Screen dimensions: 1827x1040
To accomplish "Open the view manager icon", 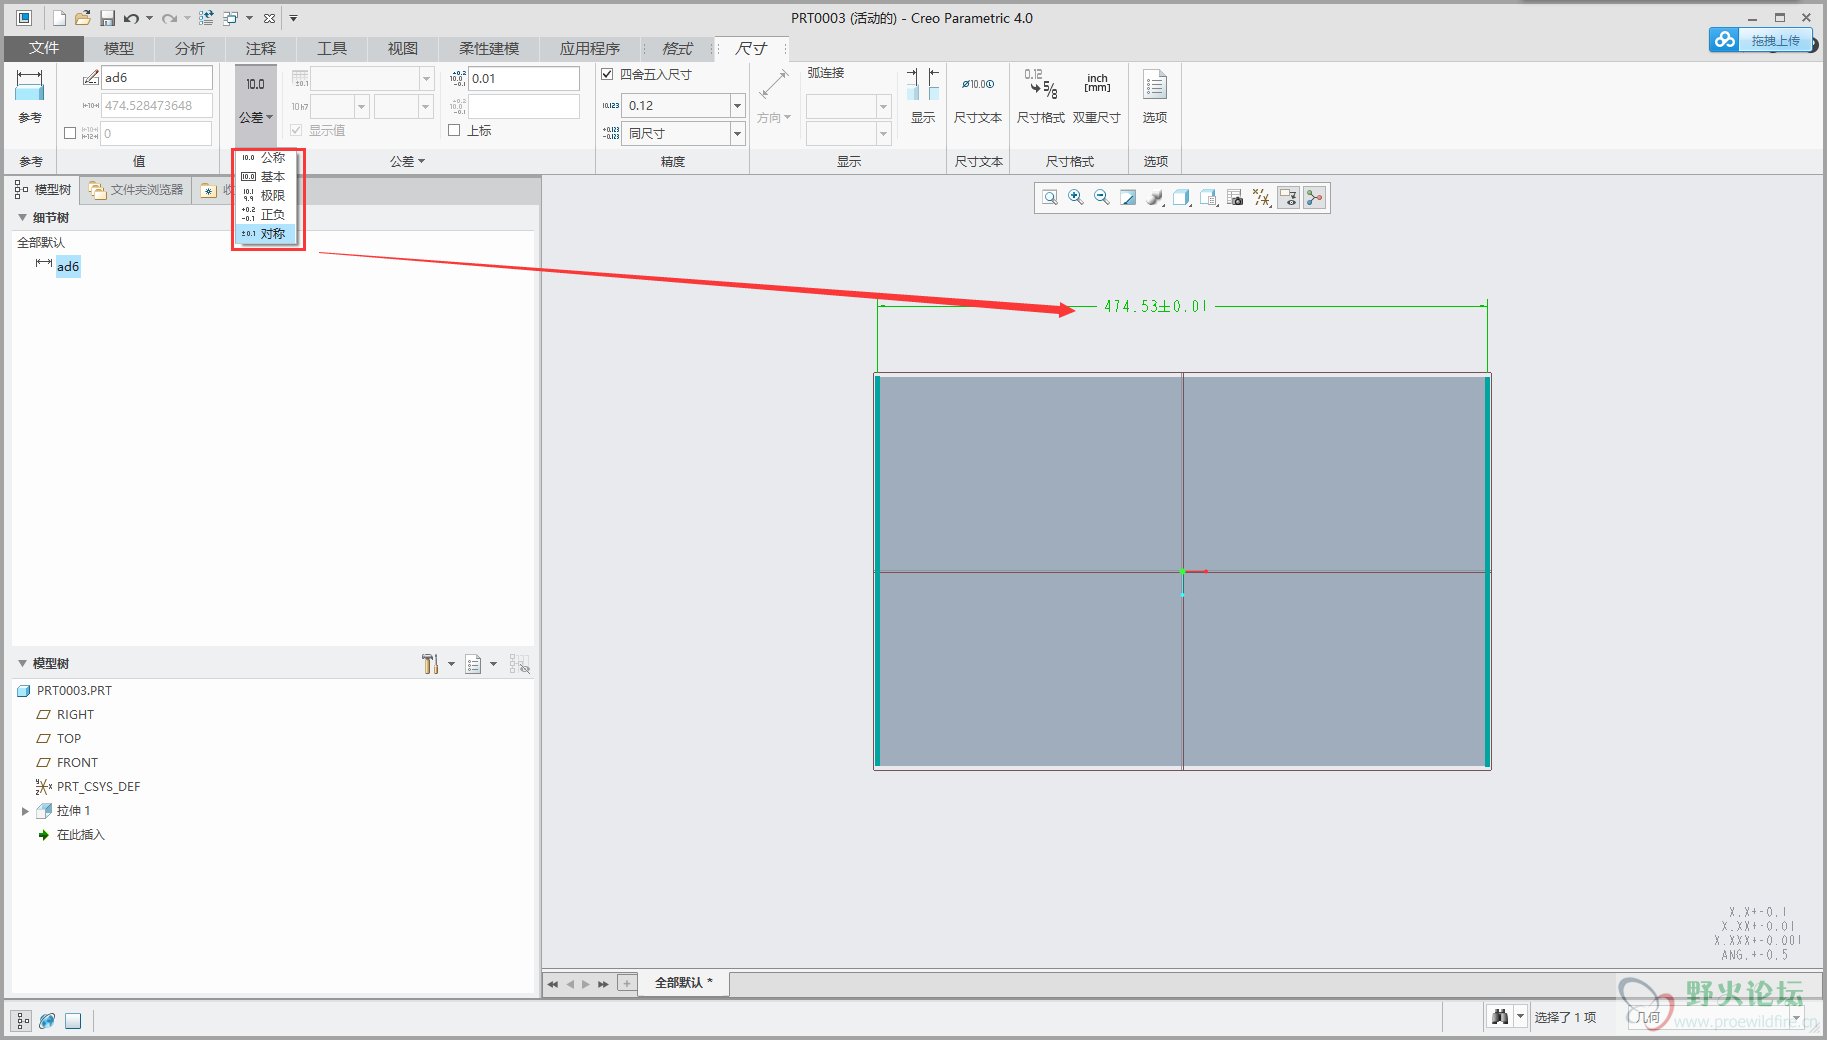I will coord(1208,198).
